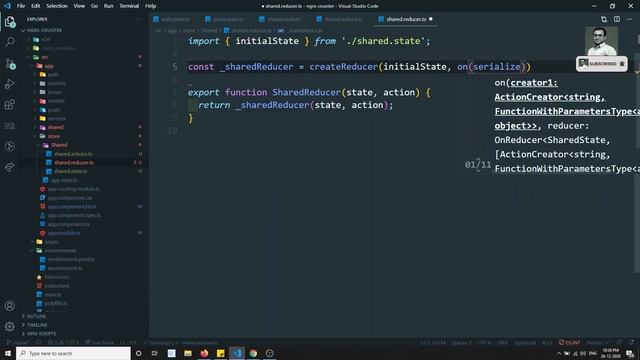The height and width of the screenshot is (360, 640).
Task: Click Live Share in the status bar
Action: click(x=100, y=342)
